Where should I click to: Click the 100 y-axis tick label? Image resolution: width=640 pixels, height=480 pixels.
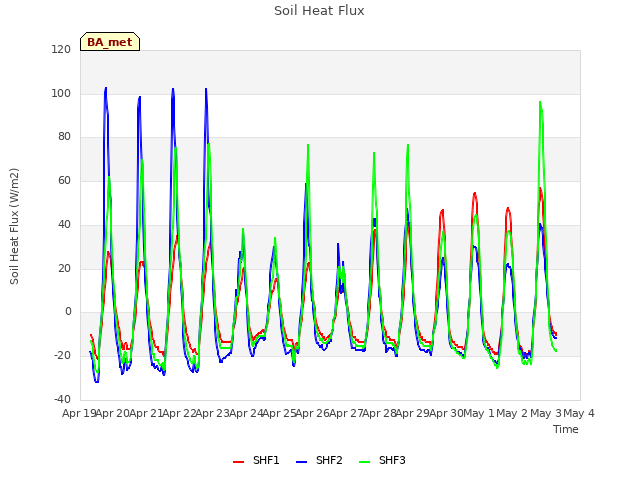(x=61, y=93)
